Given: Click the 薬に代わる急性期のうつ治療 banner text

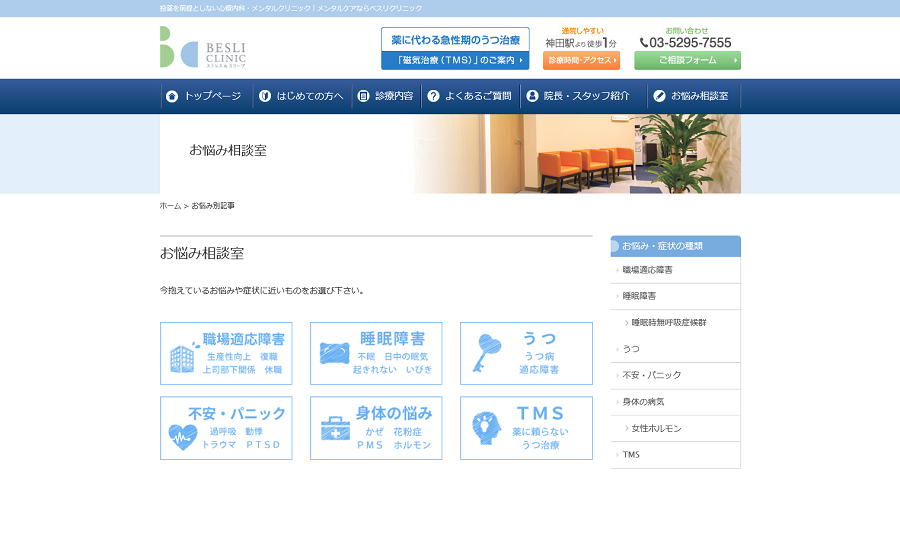Looking at the screenshot, I should pos(455,40).
